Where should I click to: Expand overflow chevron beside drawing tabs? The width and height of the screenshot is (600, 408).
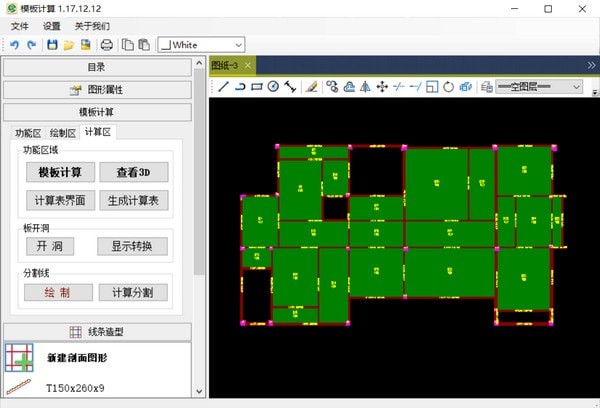point(592,65)
